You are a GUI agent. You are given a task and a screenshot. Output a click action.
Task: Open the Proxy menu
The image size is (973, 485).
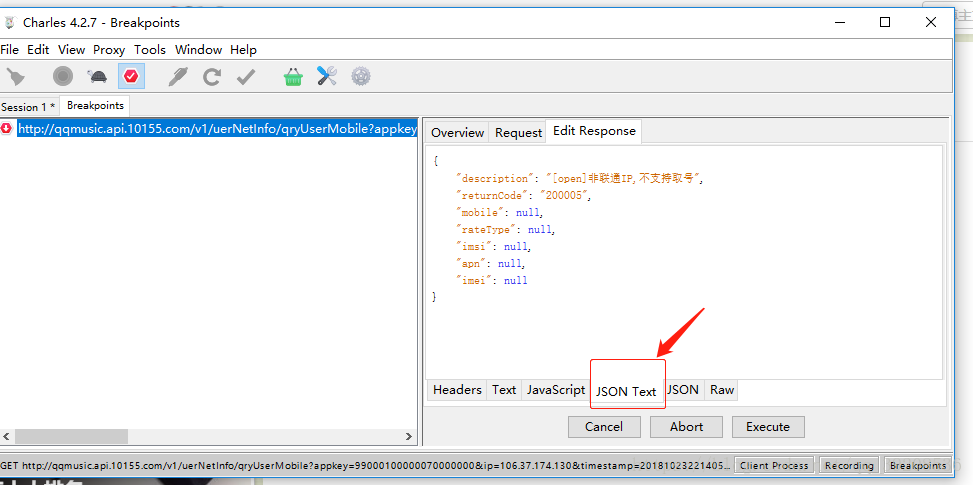[x=109, y=50]
